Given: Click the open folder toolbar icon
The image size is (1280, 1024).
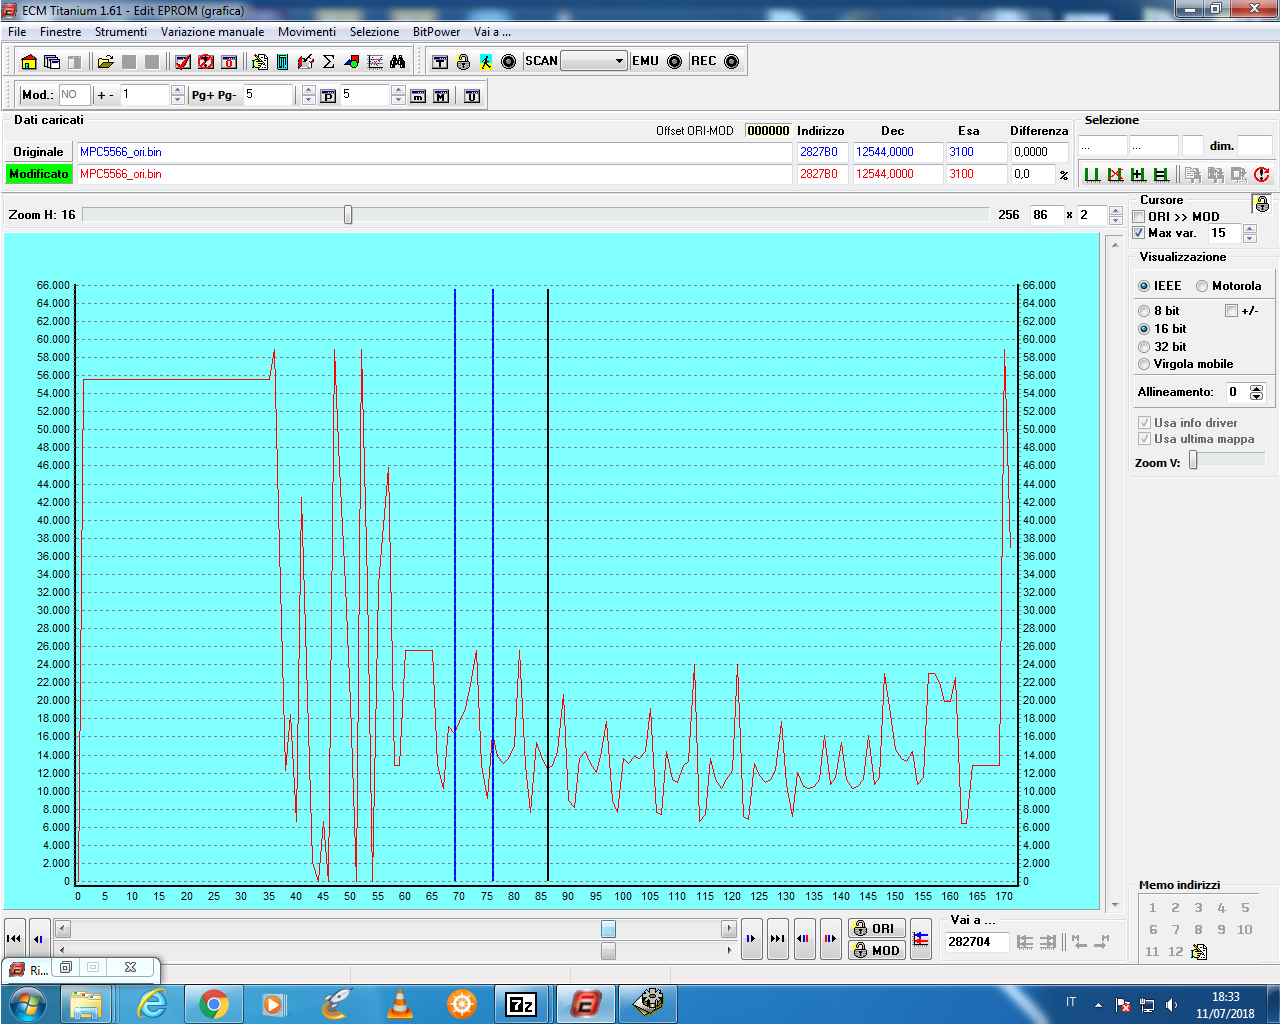Looking at the screenshot, I should (105, 62).
